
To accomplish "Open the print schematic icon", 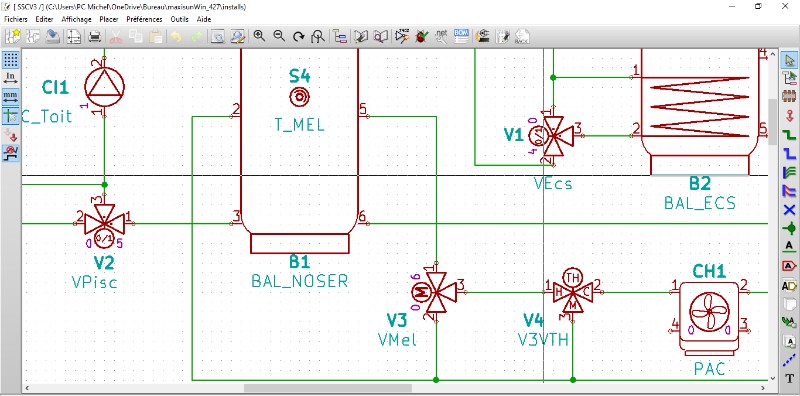I will click(95, 36).
